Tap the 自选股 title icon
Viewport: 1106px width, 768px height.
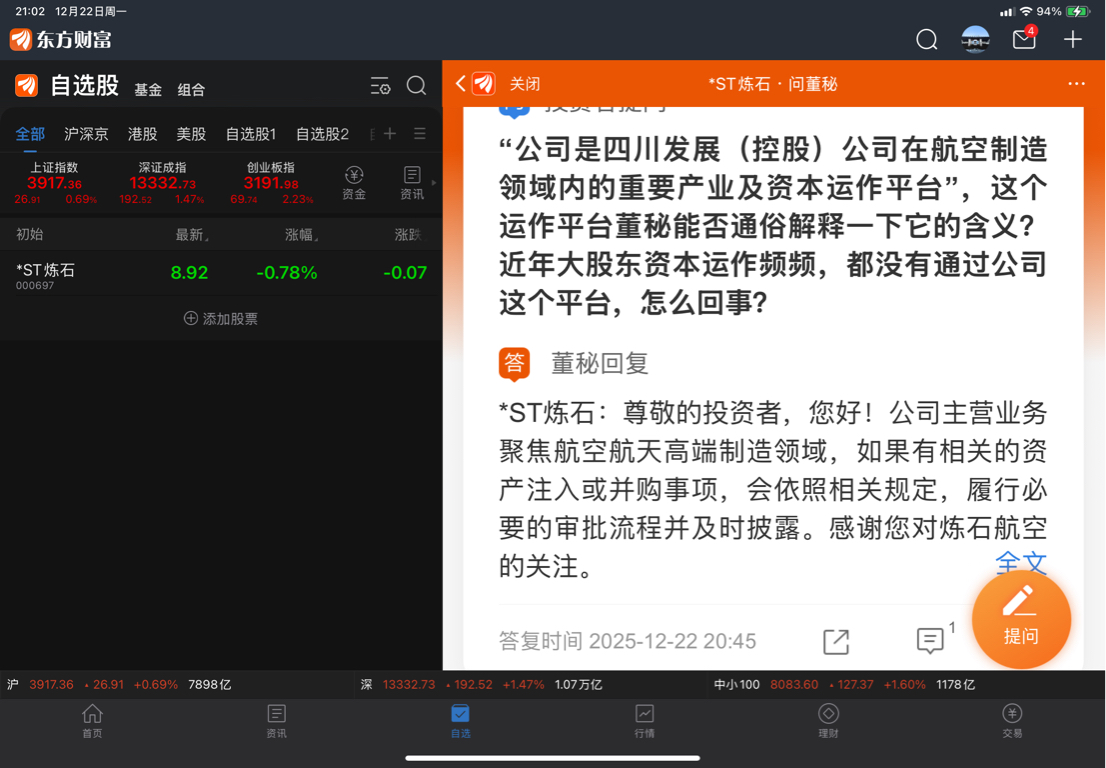pyautogui.click(x=27, y=86)
